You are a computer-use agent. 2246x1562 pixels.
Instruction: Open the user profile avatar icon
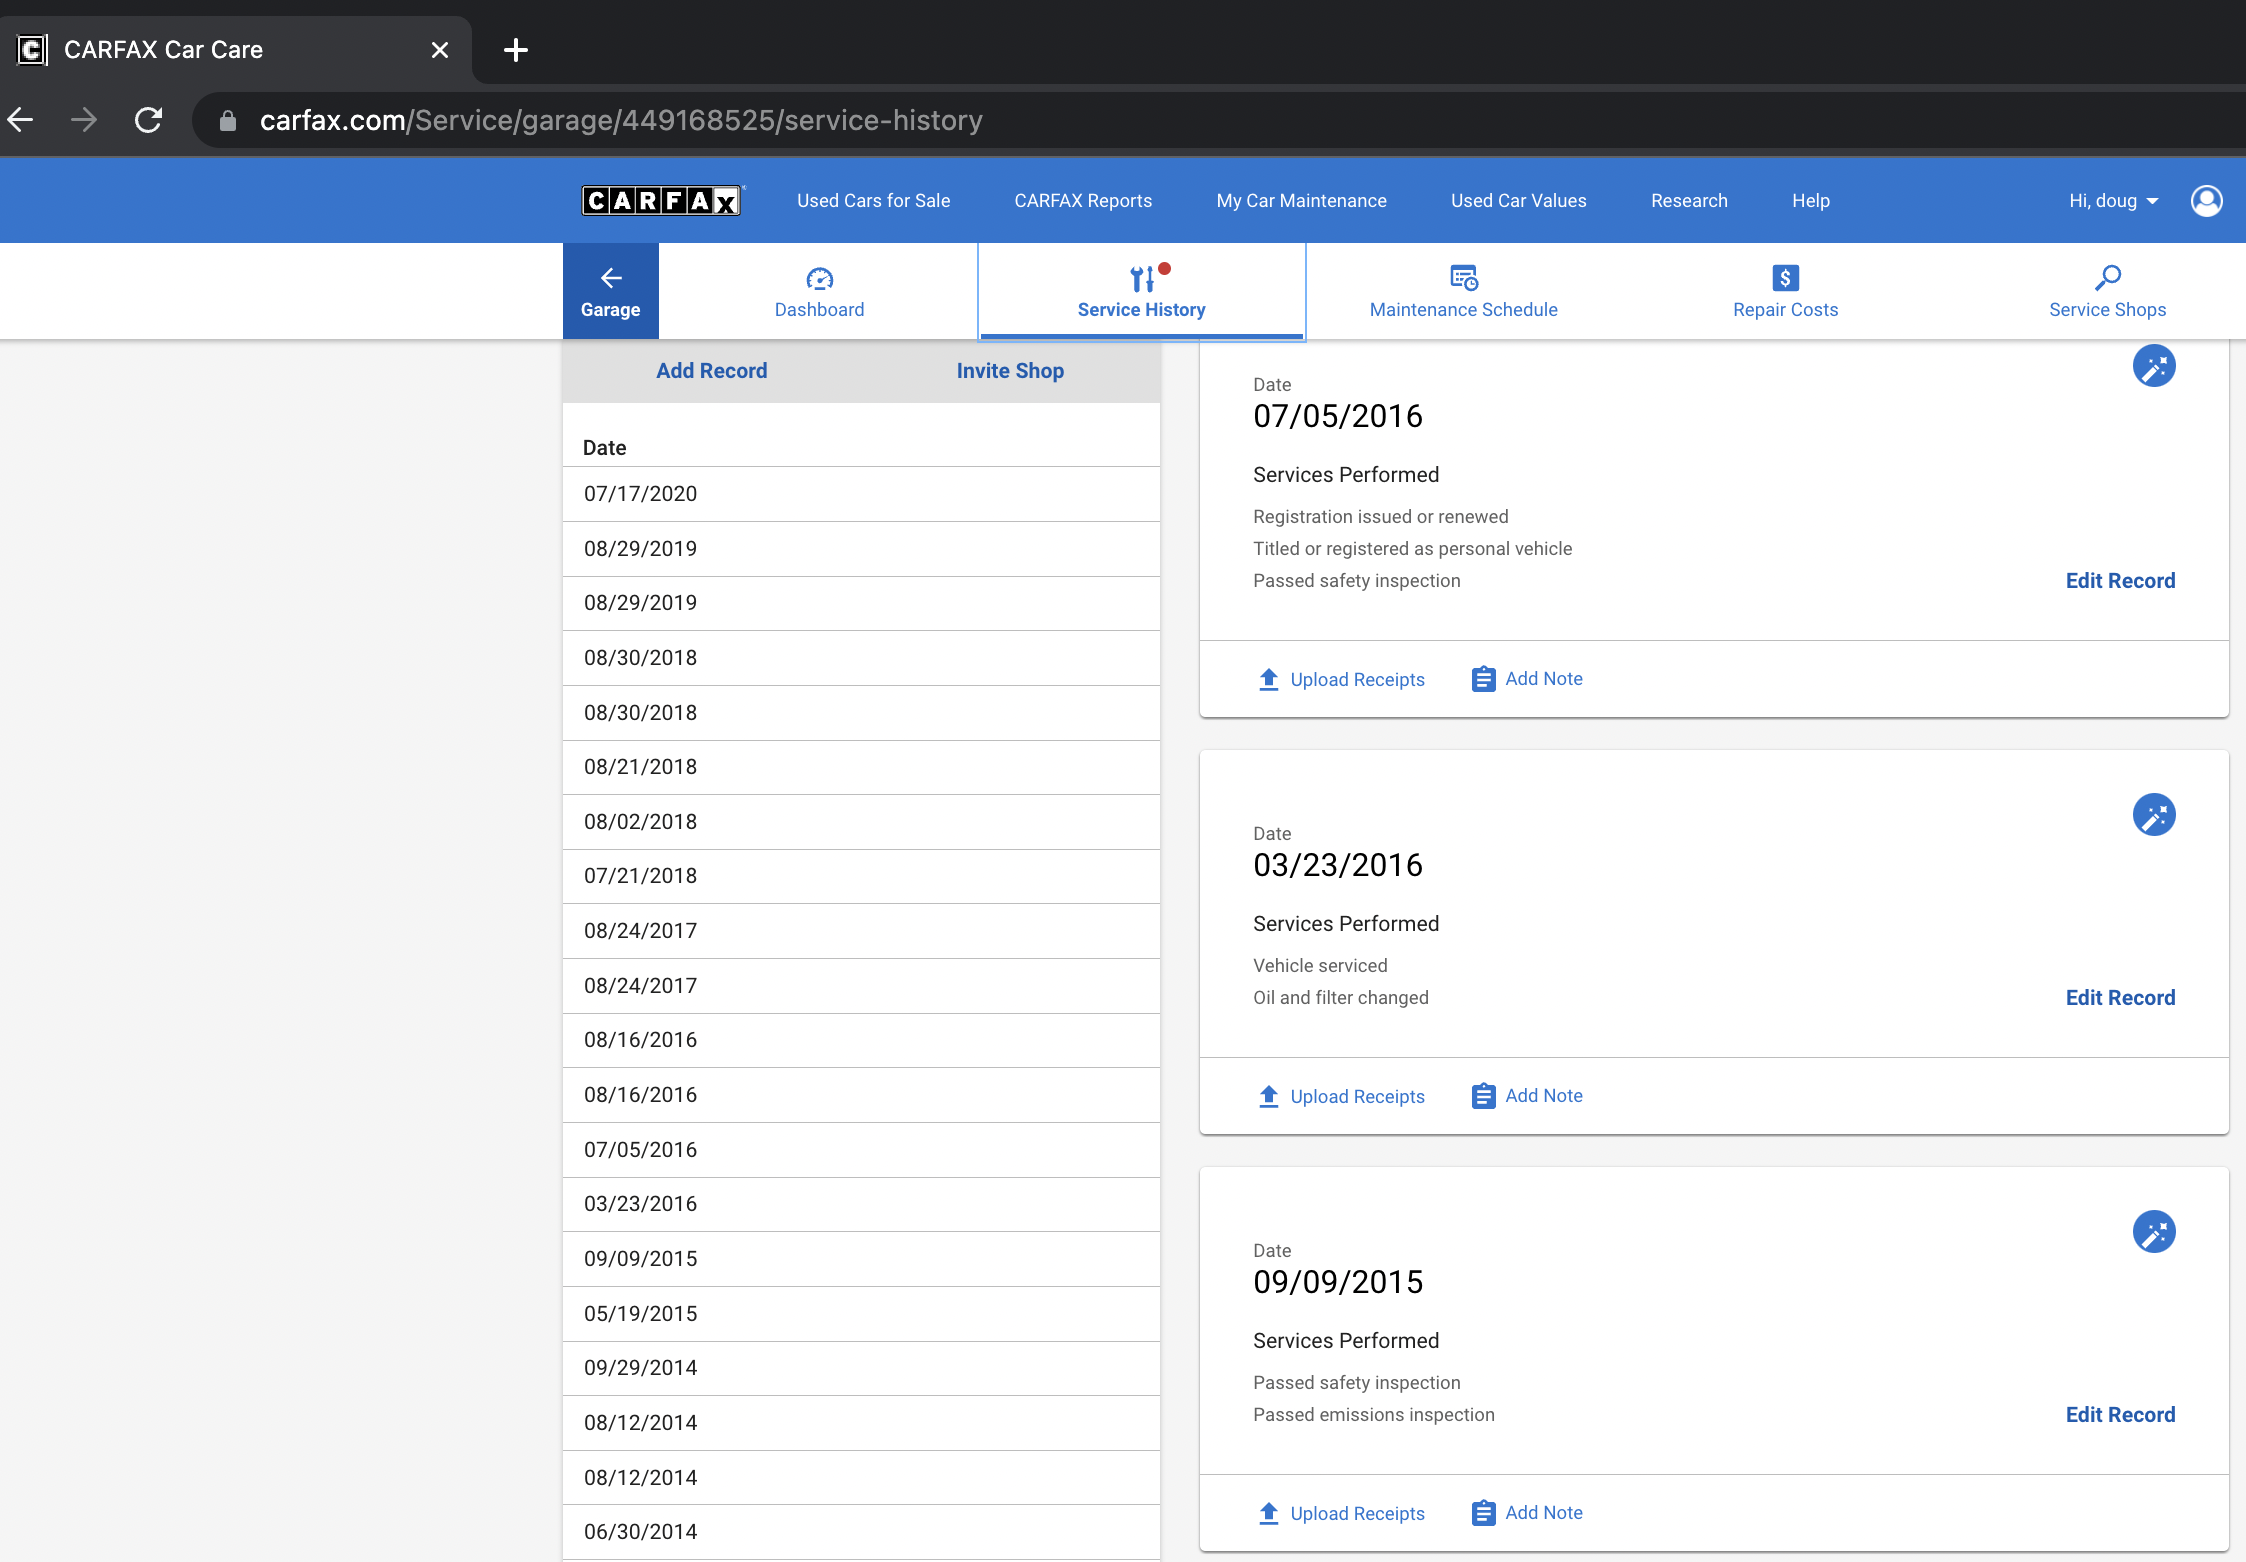pyautogui.click(x=2206, y=201)
